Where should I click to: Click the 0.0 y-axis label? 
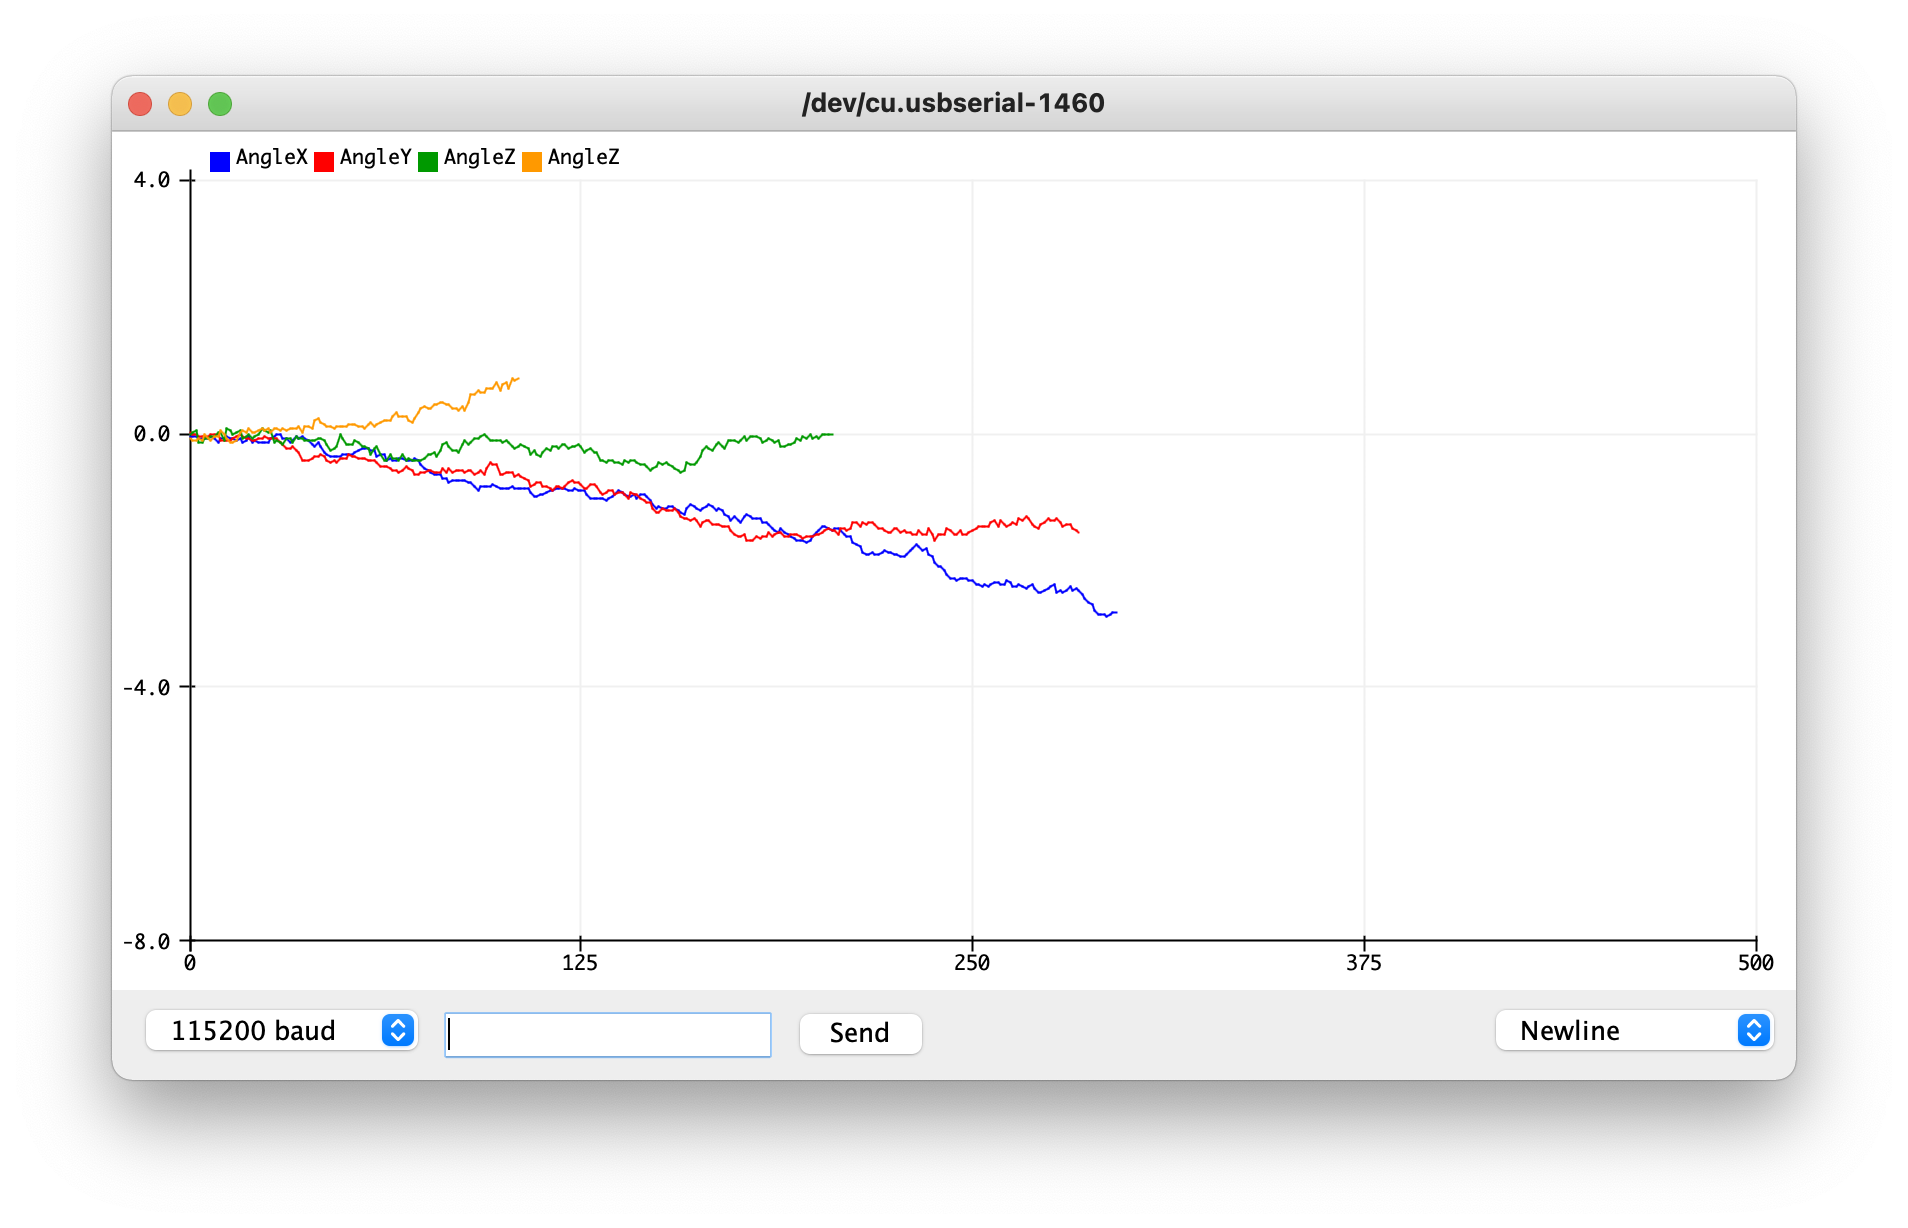[x=152, y=434]
